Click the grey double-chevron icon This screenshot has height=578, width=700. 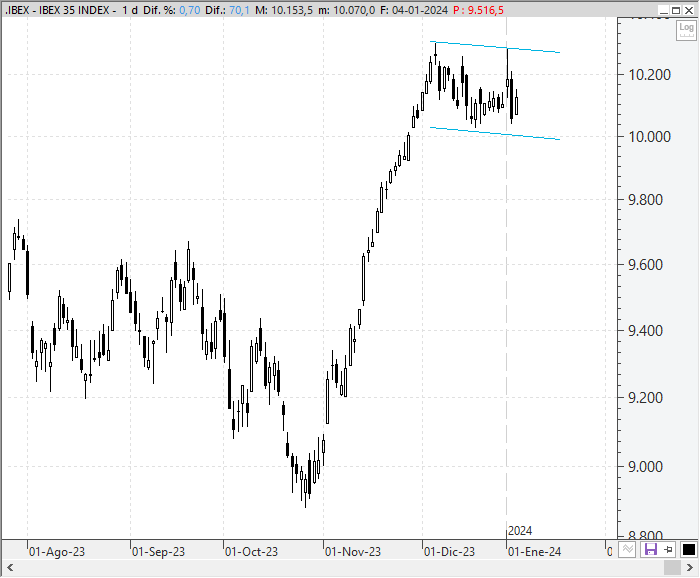(x=628, y=549)
